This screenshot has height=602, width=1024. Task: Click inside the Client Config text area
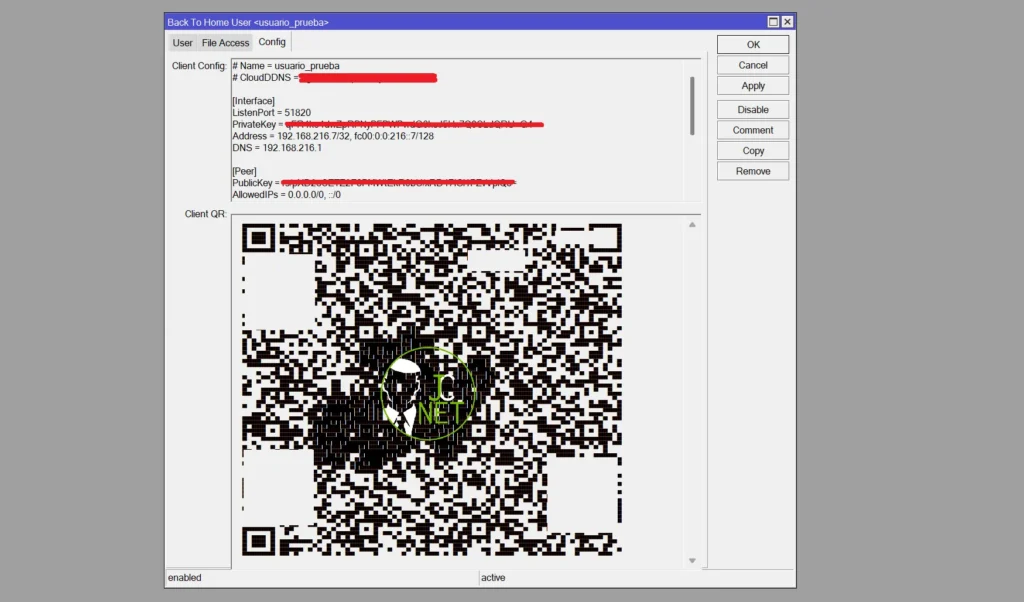click(420, 130)
